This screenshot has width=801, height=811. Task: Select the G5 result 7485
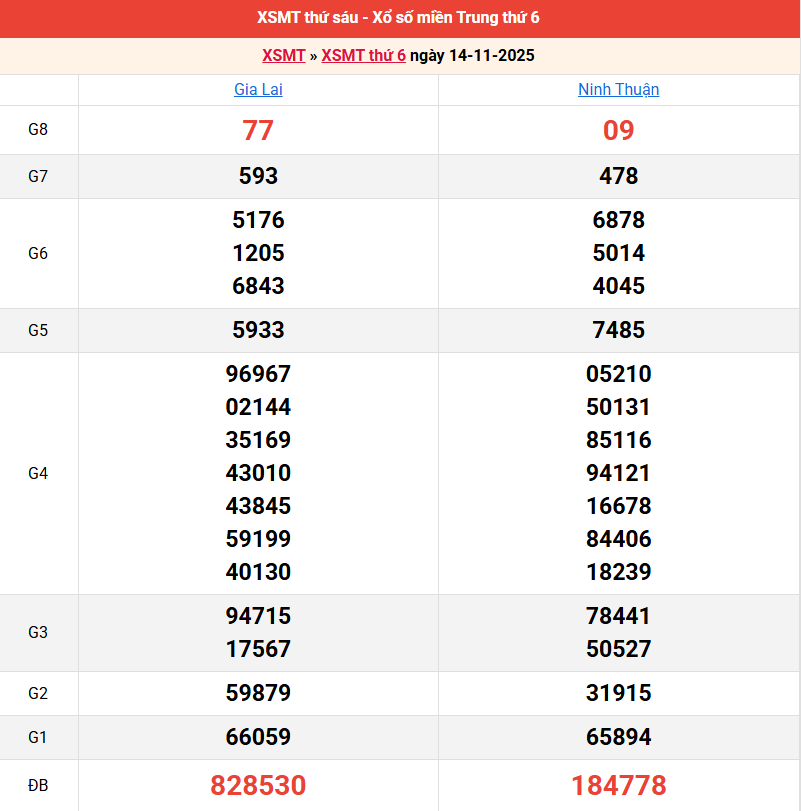pos(618,330)
